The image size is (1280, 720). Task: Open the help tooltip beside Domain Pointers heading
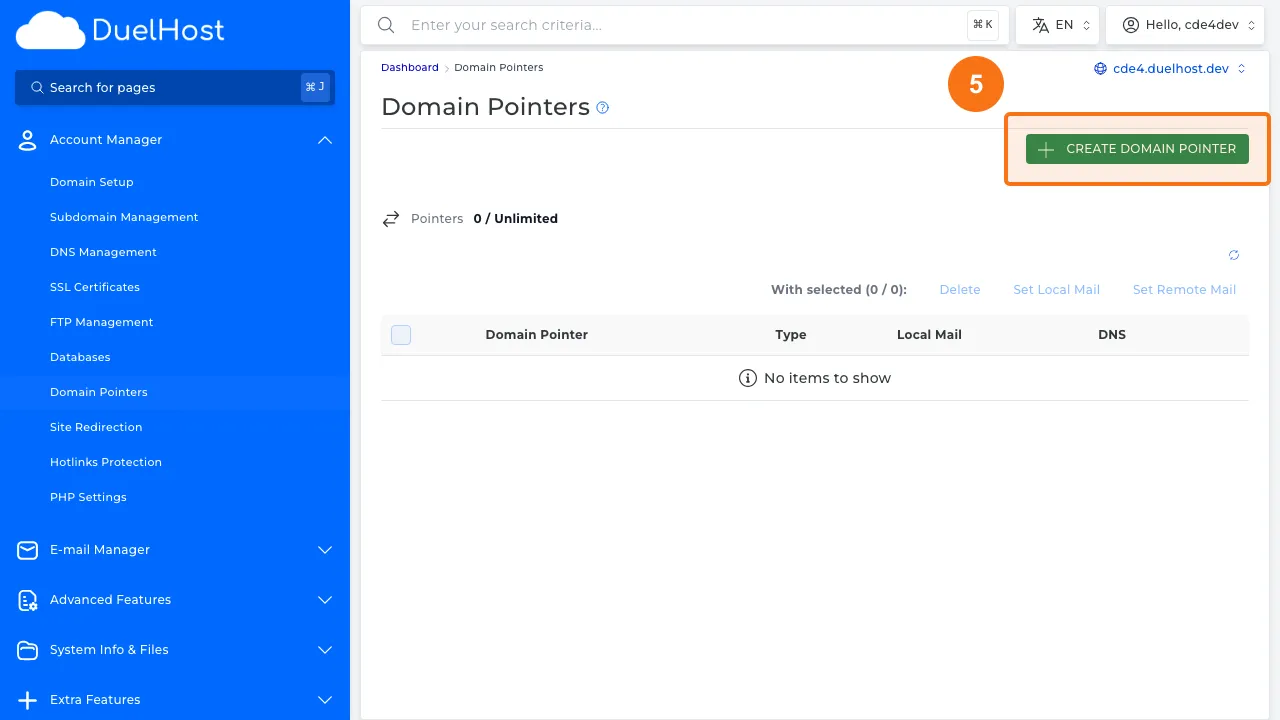[x=603, y=107]
